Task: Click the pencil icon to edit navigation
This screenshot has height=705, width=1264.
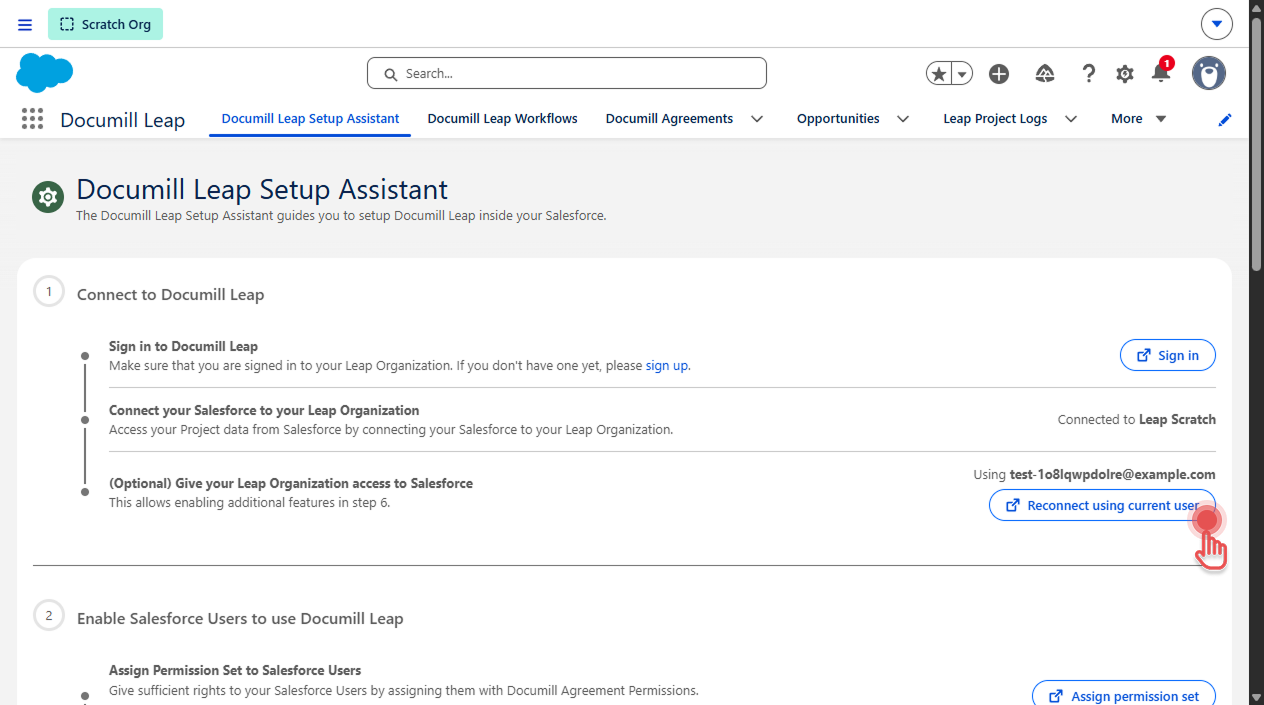Action: tap(1225, 119)
